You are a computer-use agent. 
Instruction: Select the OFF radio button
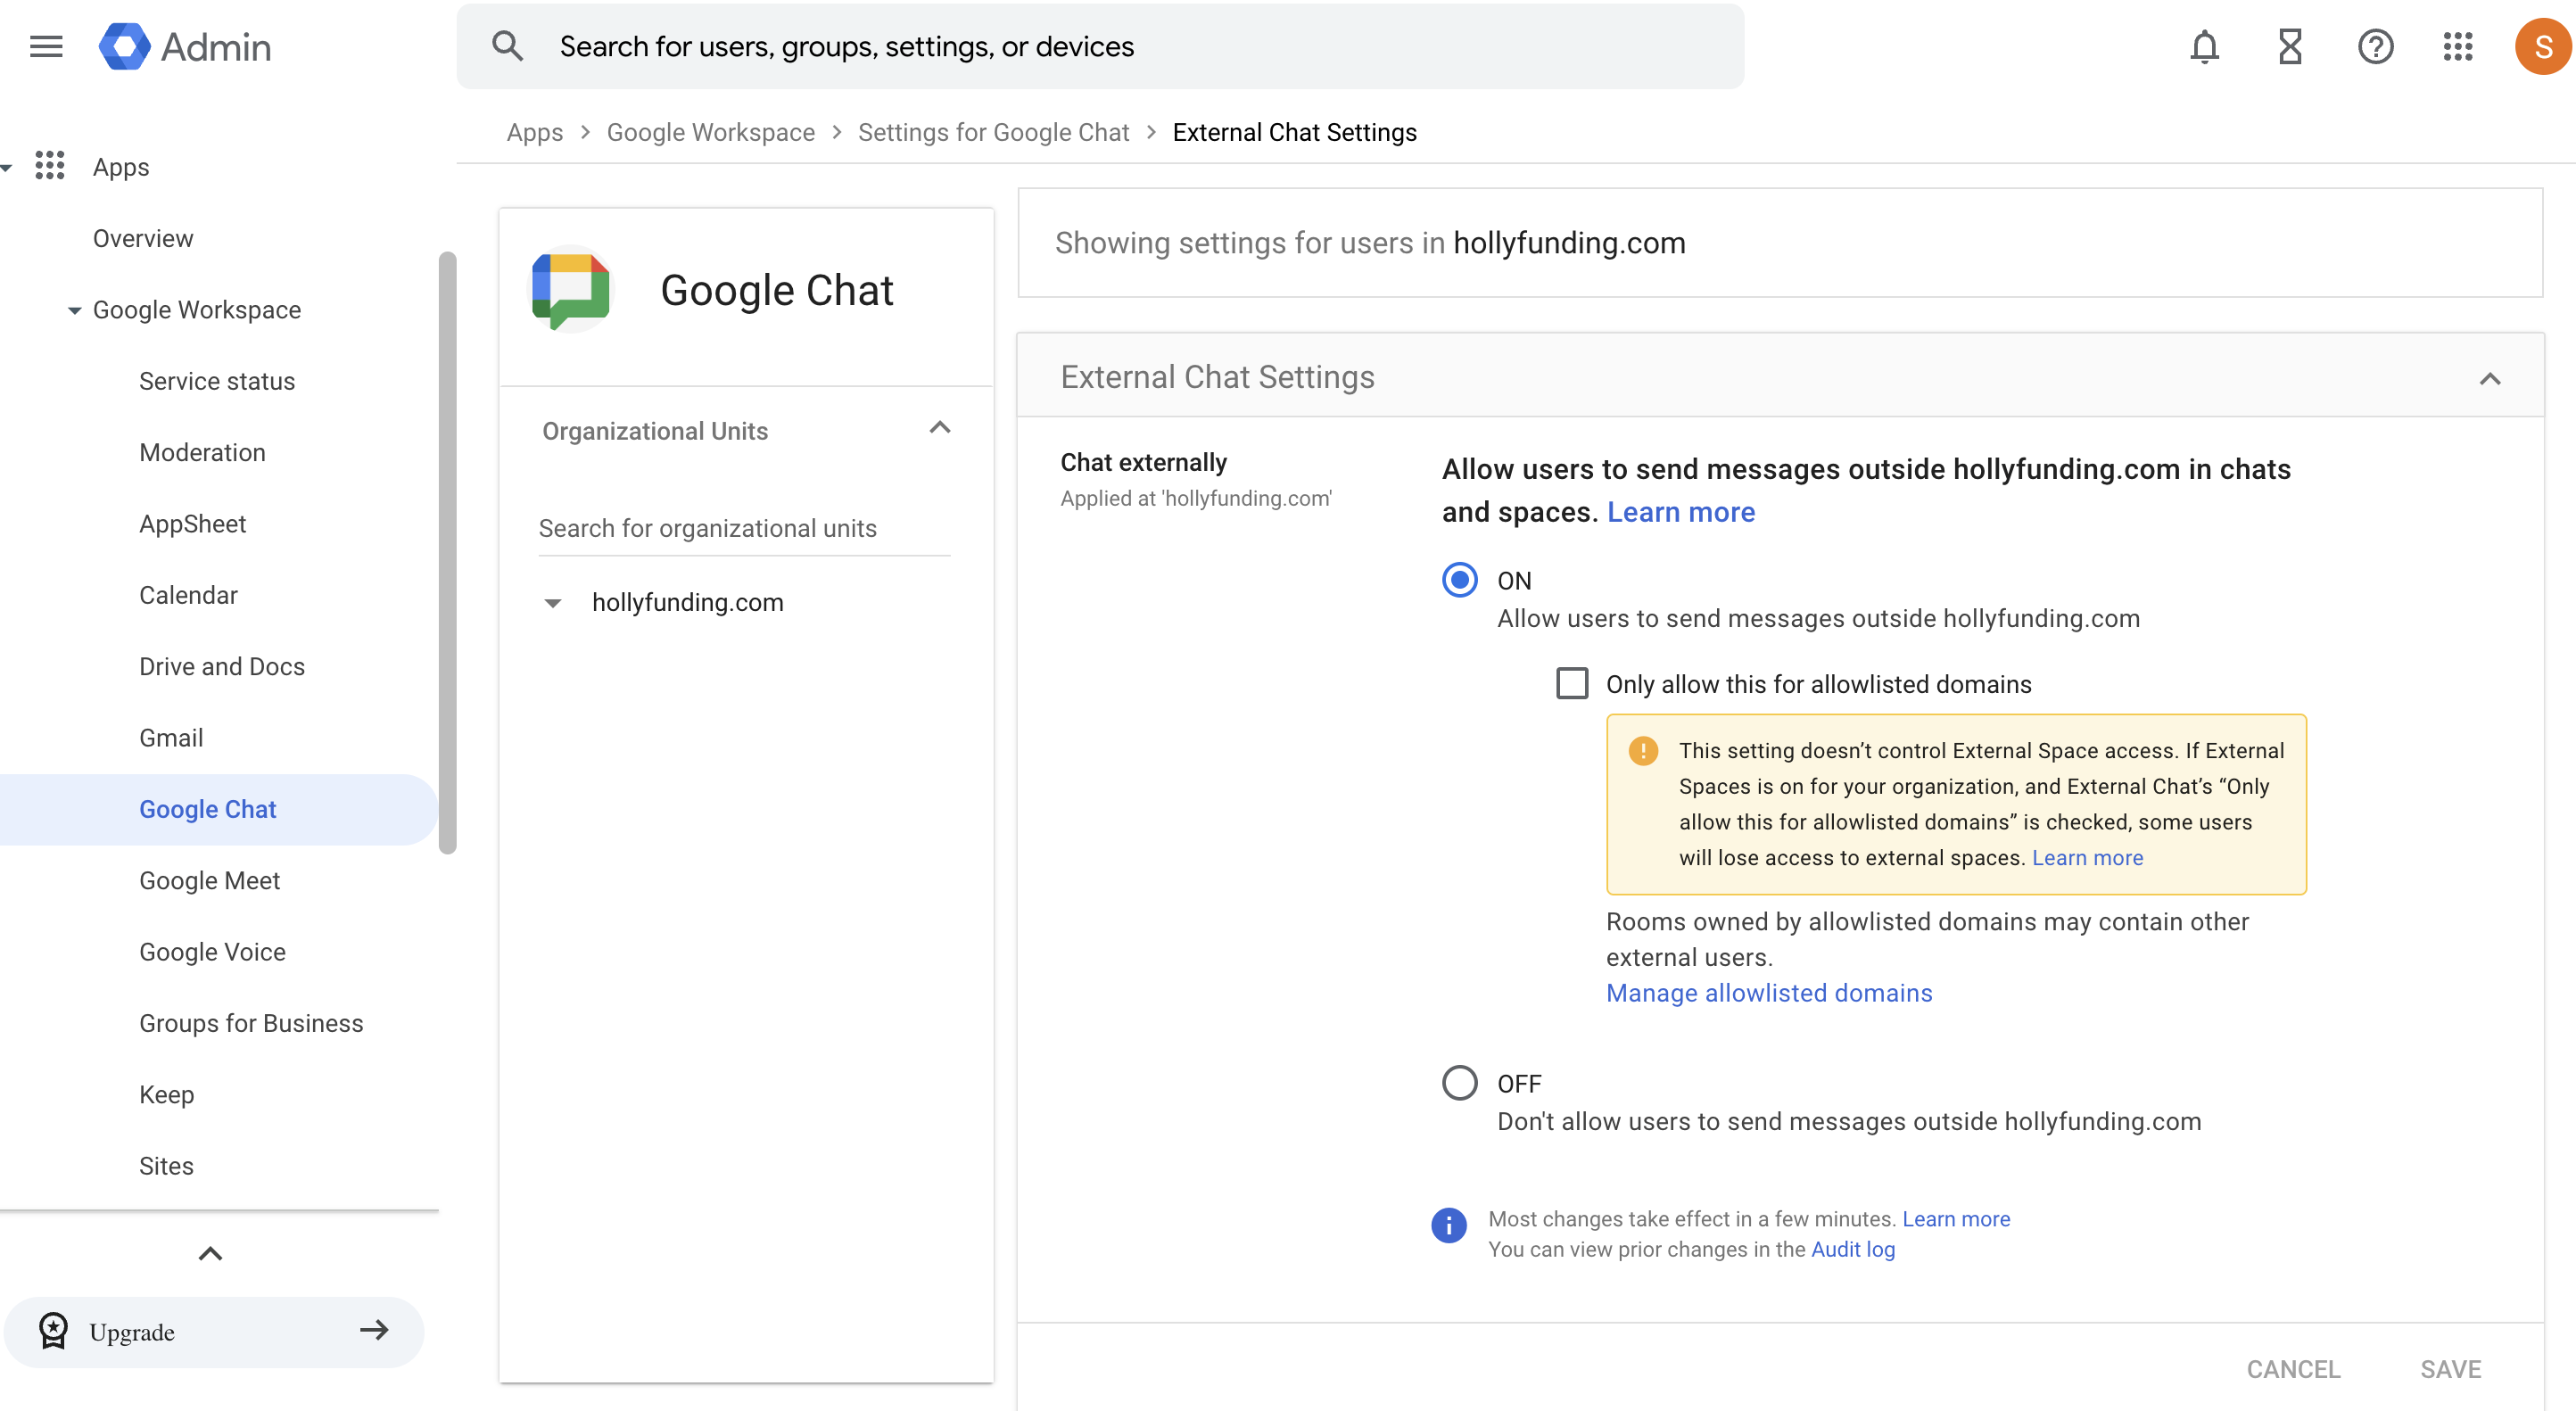click(x=1459, y=1083)
